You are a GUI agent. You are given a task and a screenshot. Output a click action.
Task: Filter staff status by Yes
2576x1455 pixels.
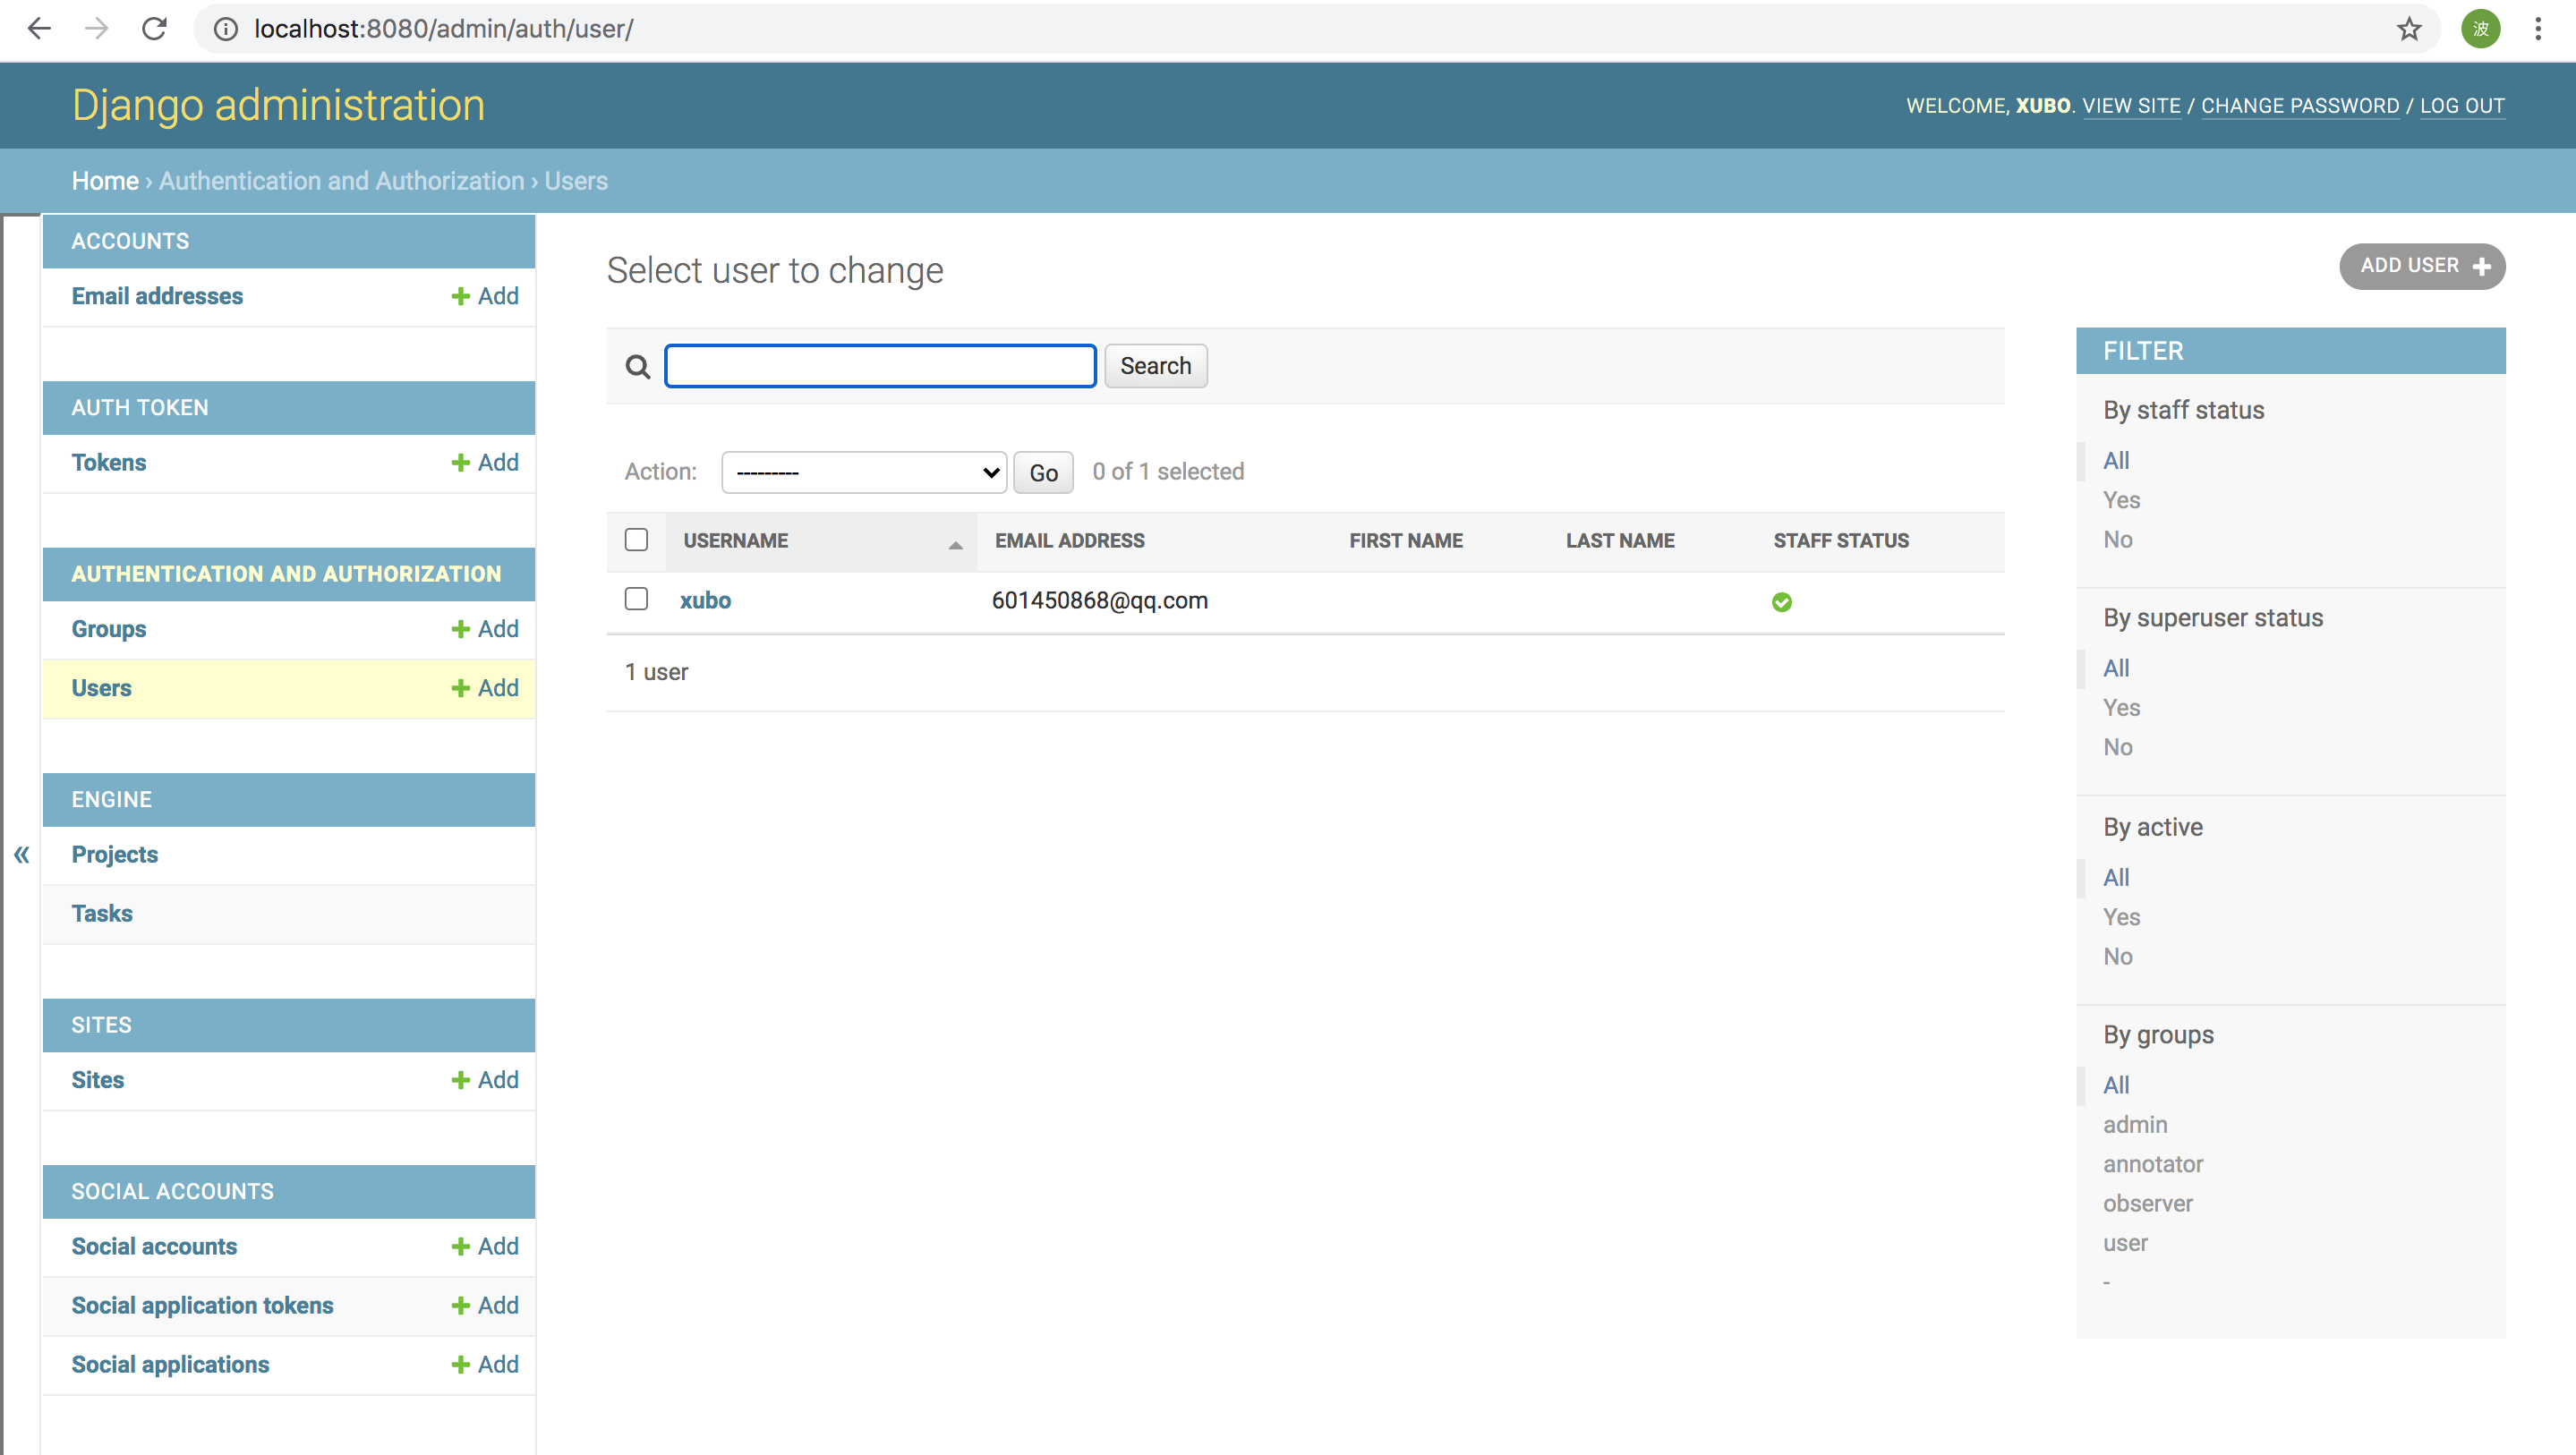(x=2121, y=500)
